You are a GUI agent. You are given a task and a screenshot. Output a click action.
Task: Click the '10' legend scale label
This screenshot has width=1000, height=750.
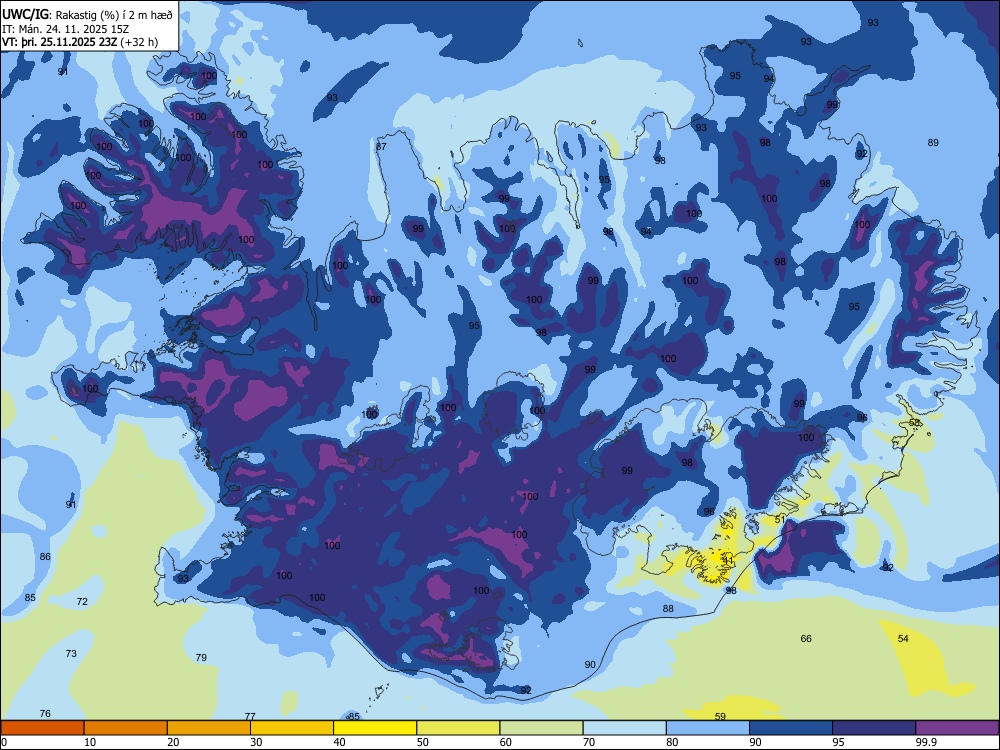(90, 742)
